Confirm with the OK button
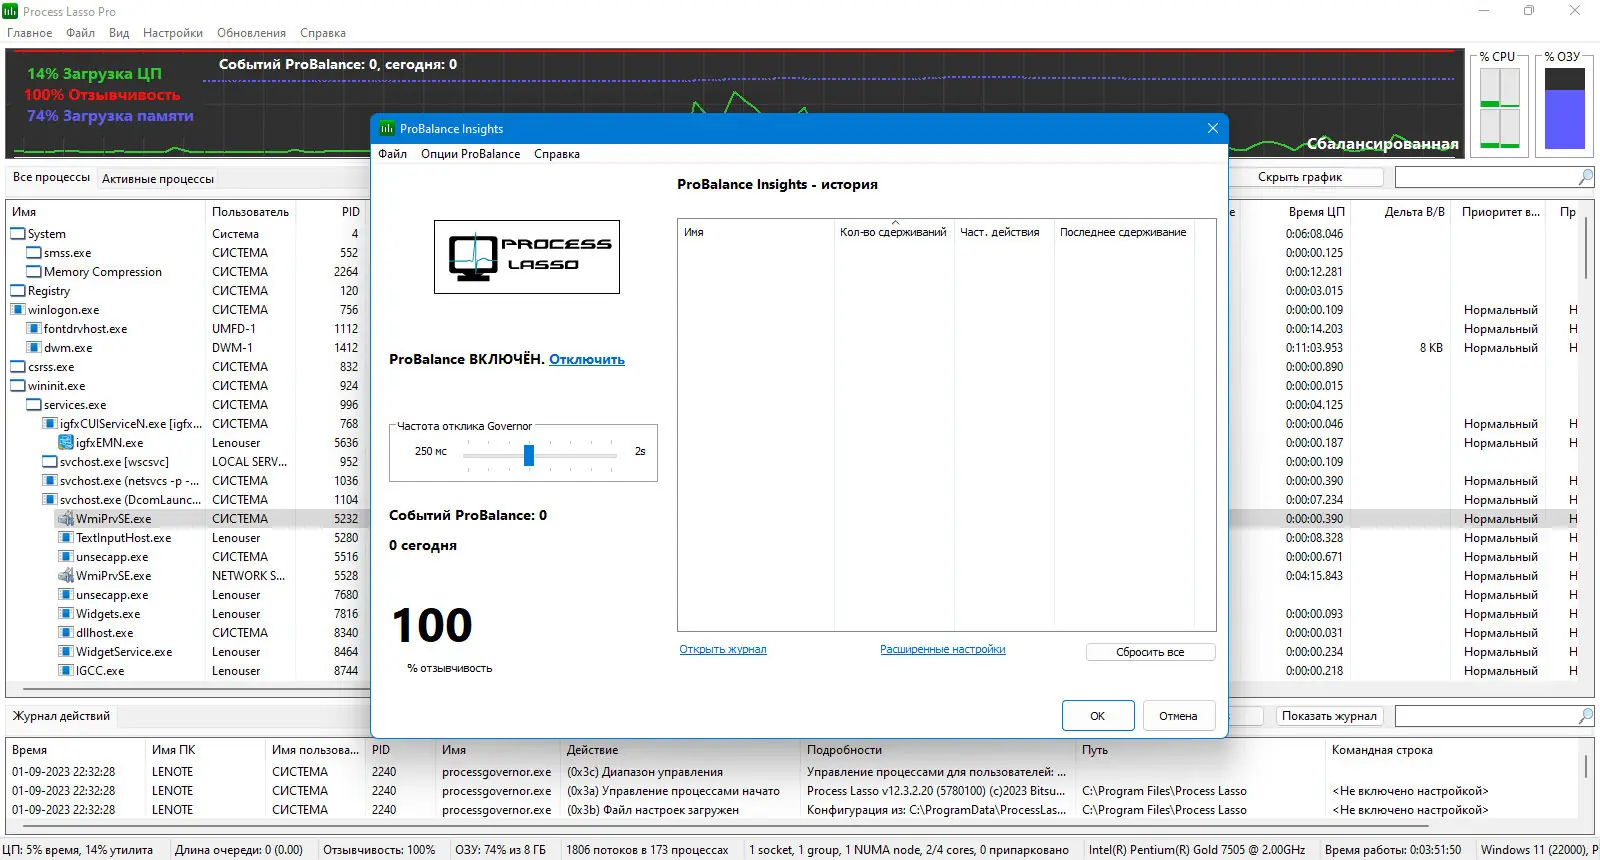 1098,716
